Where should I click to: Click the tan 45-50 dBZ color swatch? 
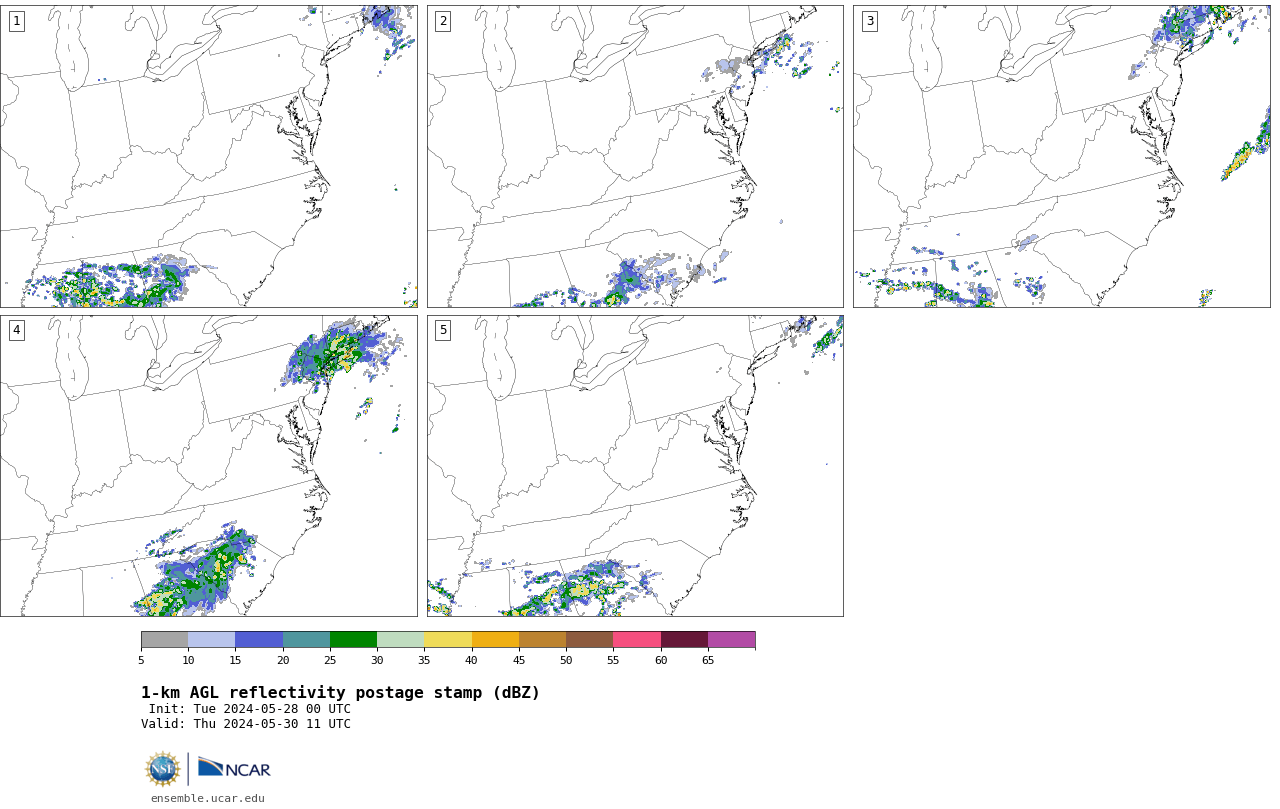[542, 640]
